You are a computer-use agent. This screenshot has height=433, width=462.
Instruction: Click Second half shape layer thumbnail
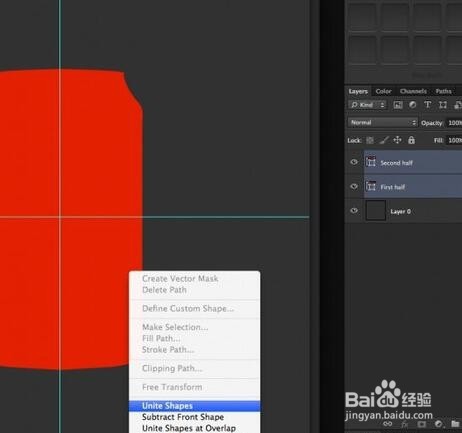pyautogui.click(x=371, y=162)
